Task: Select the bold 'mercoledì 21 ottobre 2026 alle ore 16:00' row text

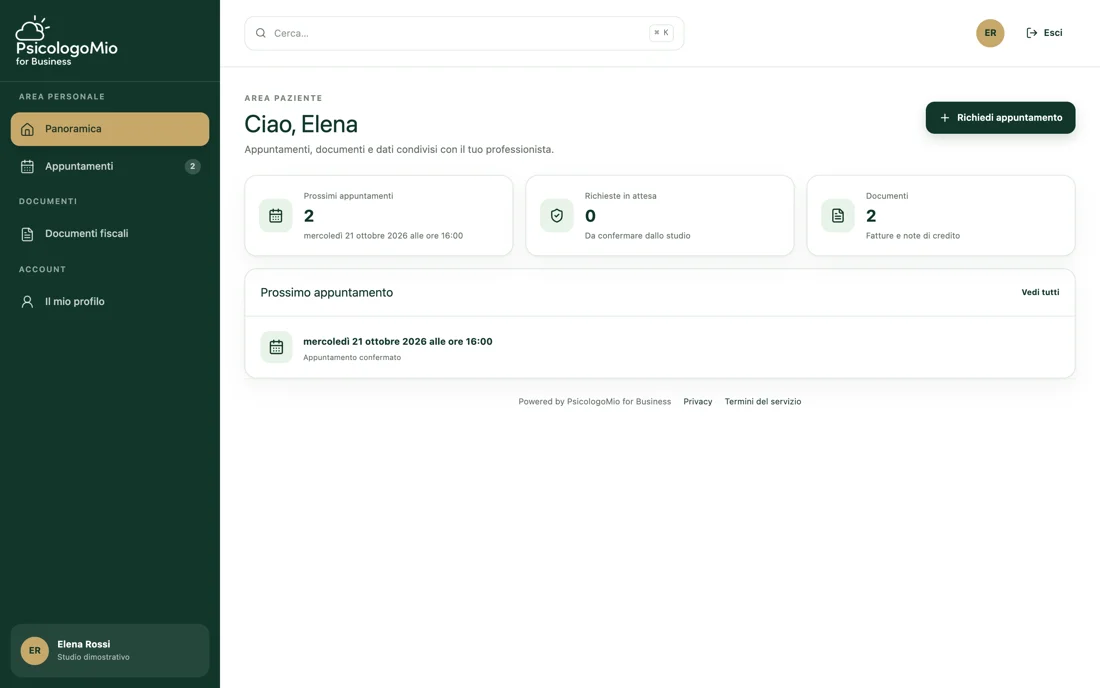Action: (398, 342)
